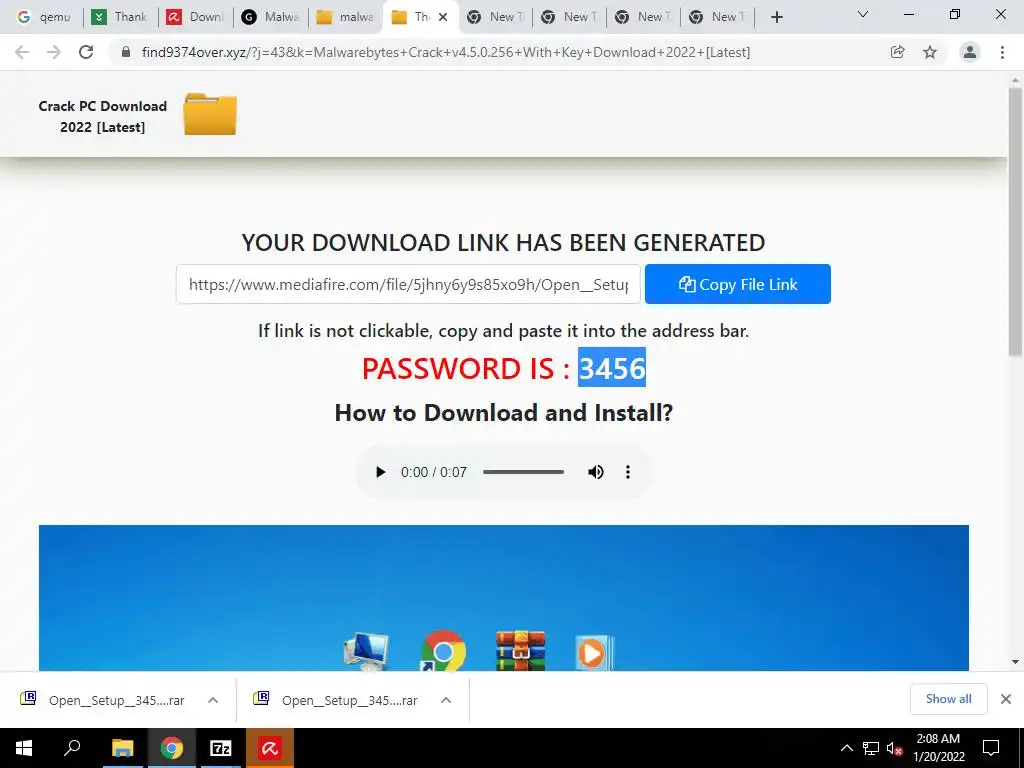This screenshot has width=1024, height=768.
Task: Open first Open__Setup__345 rar download
Action: click(x=103, y=700)
